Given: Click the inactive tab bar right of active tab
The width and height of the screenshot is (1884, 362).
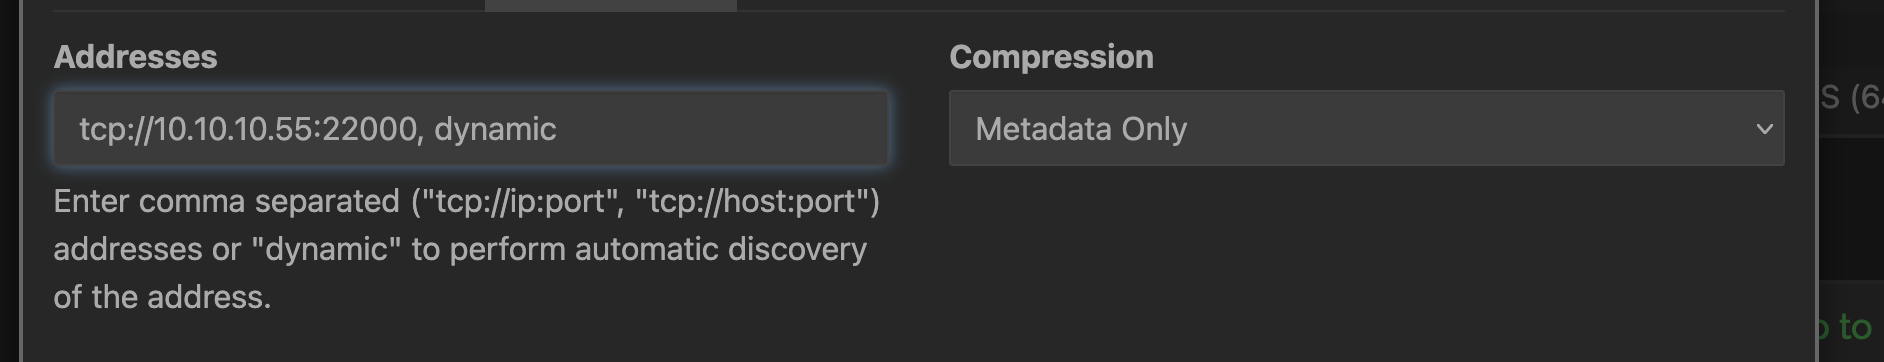Looking at the screenshot, I should [1270, 5].
